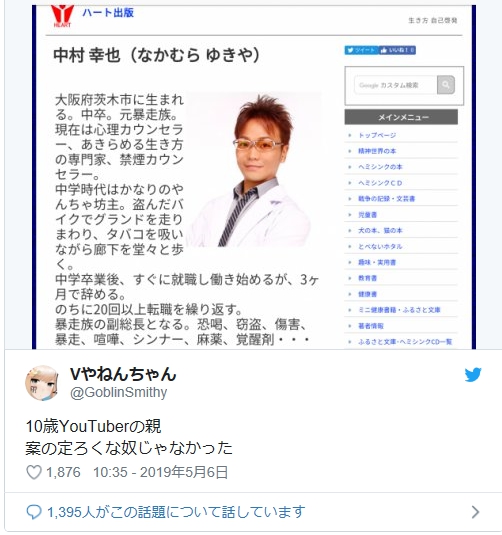Screen dimensions: 502x535
Task: Click the Twitter bird icon in tweet card
Action: (473, 375)
